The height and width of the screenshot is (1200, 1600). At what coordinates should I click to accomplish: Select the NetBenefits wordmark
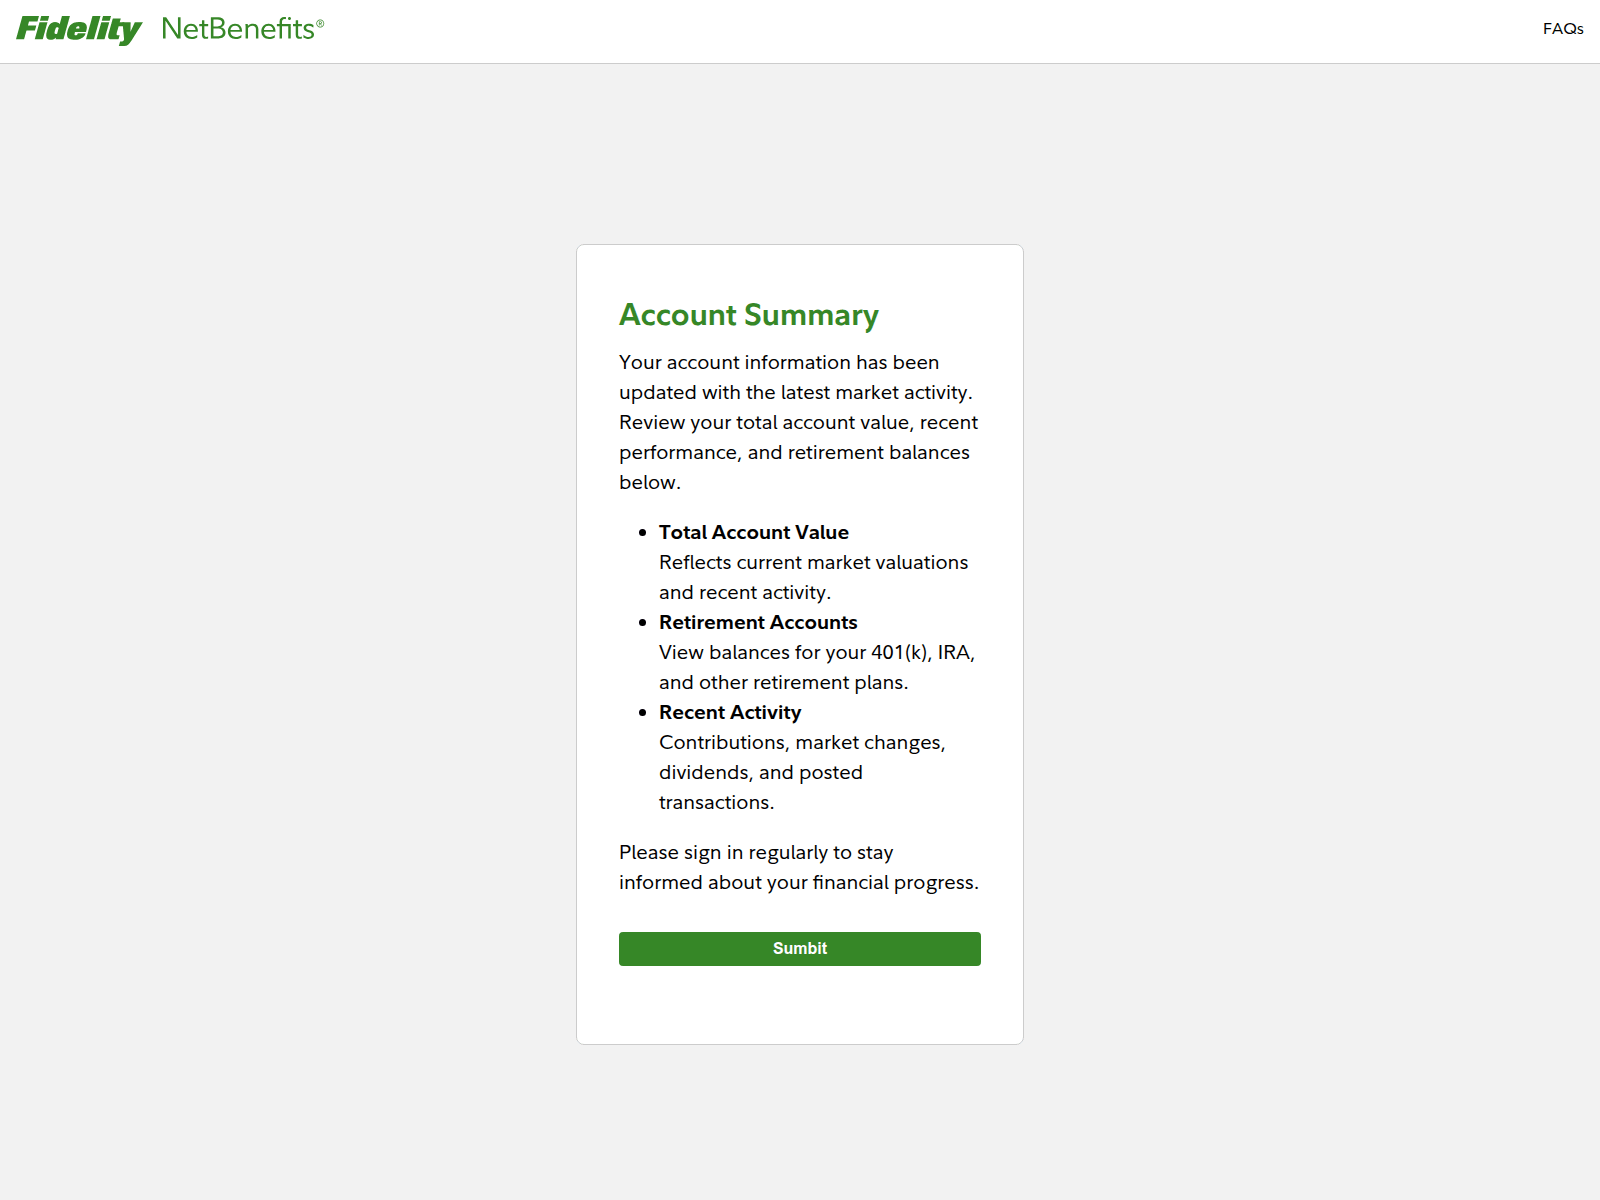[238, 29]
